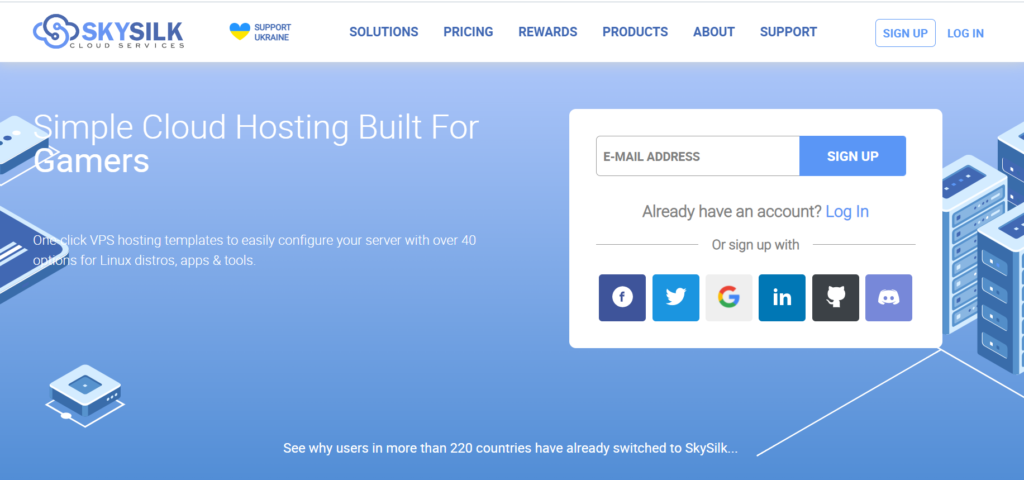The height and width of the screenshot is (480, 1024).
Task: Open the Solutions menu
Action: point(384,32)
